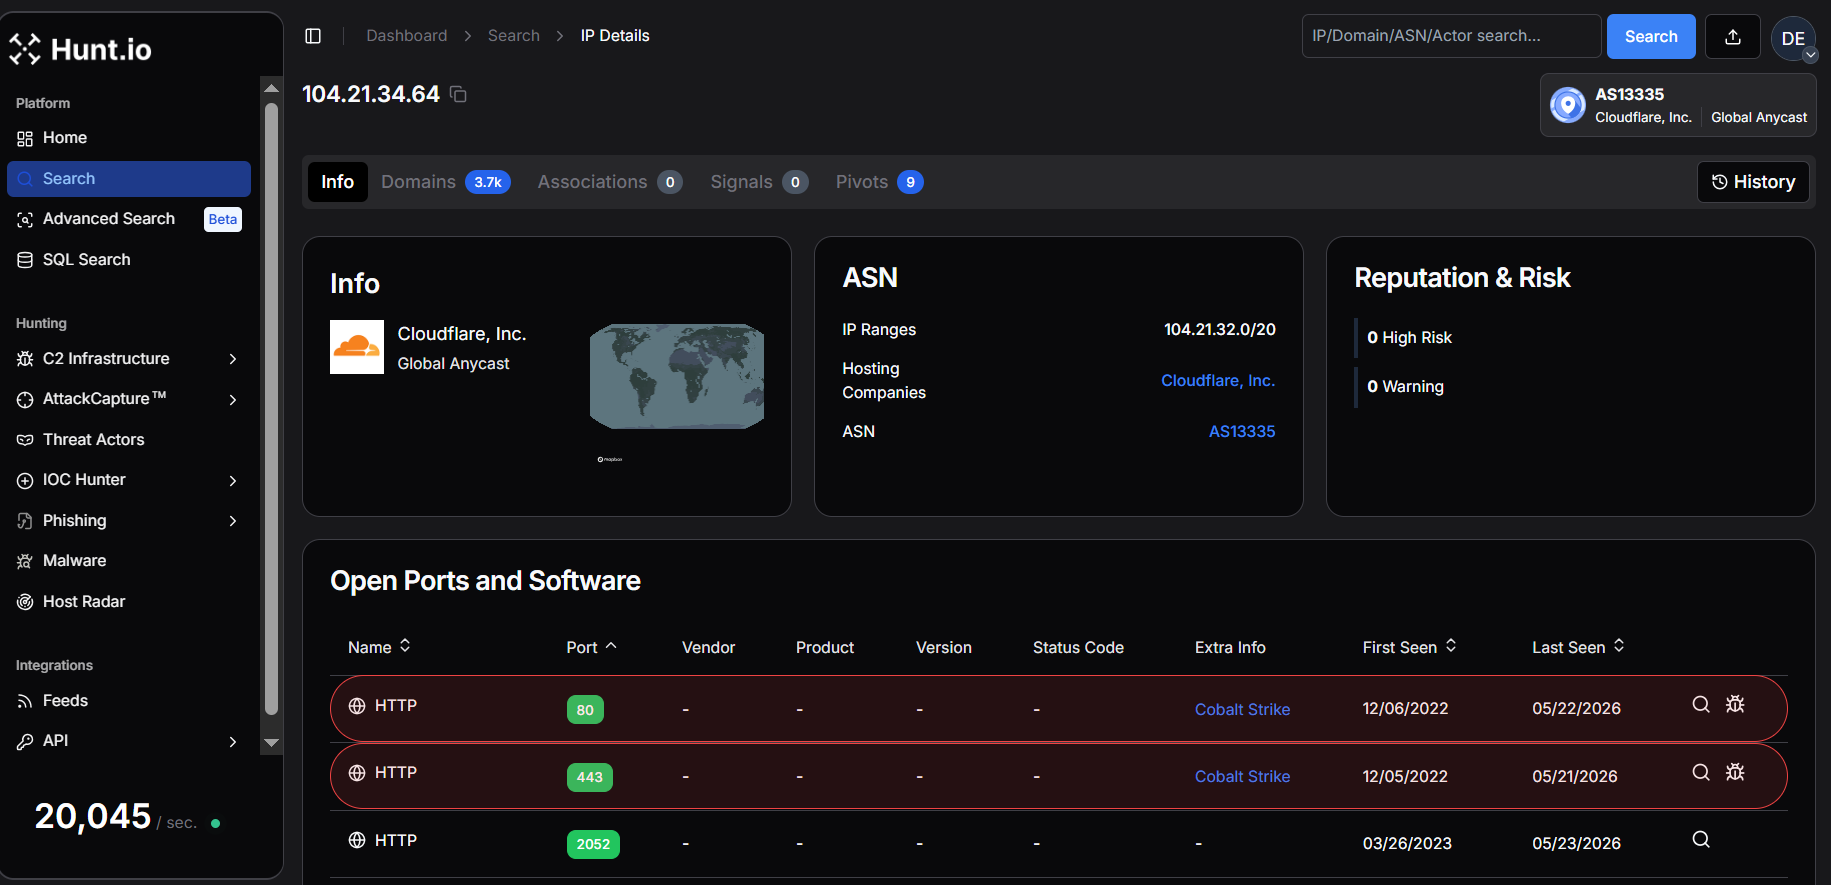Expand the AttackCapture menu

(x=129, y=399)
